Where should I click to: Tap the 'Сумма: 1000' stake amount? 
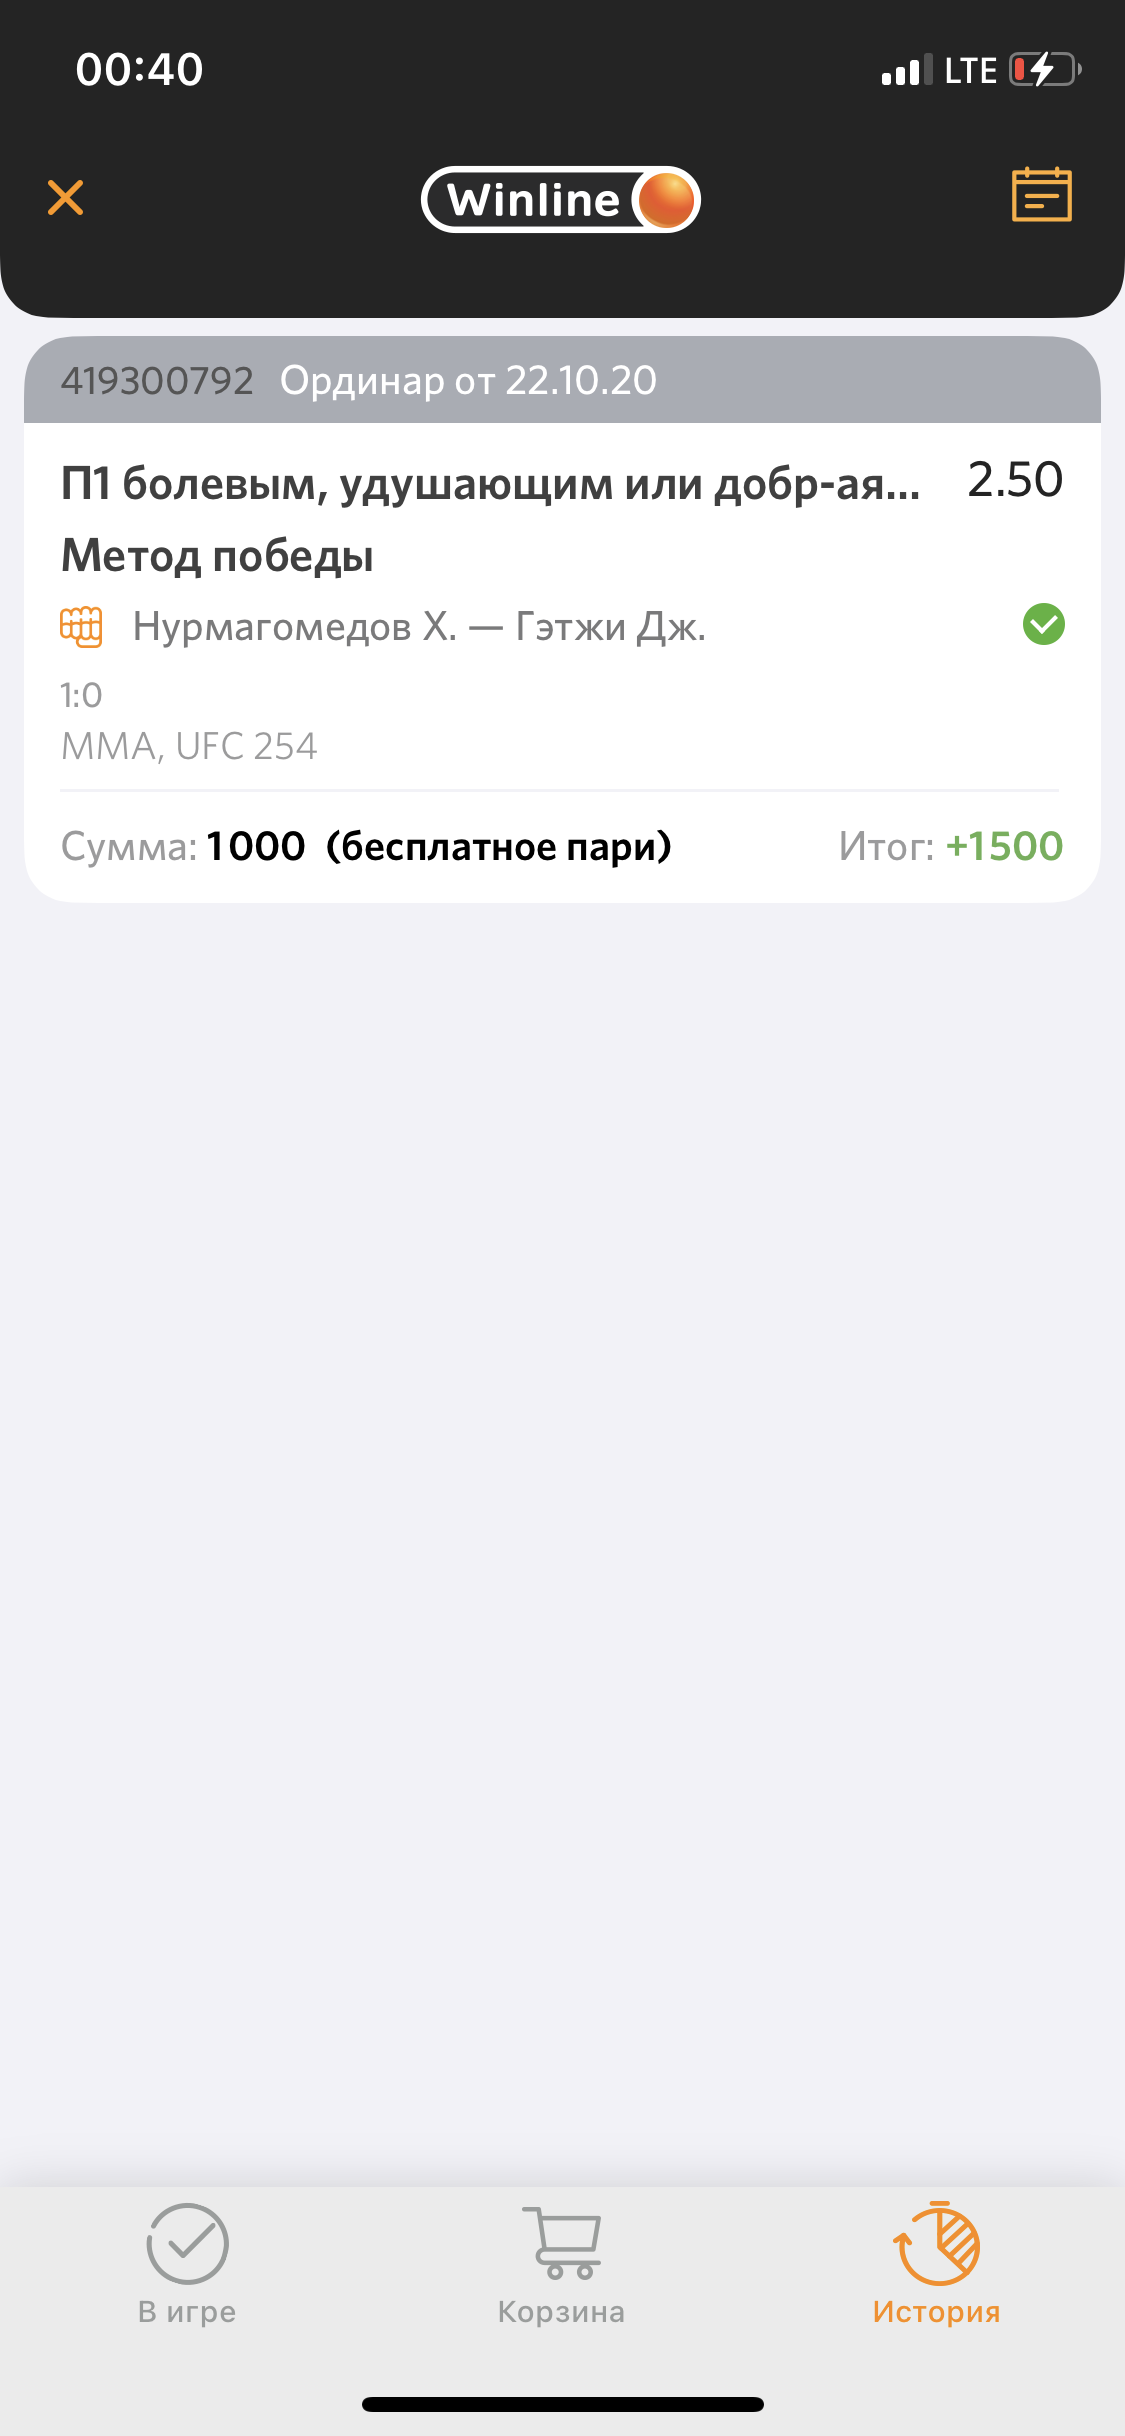(x=184, y=846)
